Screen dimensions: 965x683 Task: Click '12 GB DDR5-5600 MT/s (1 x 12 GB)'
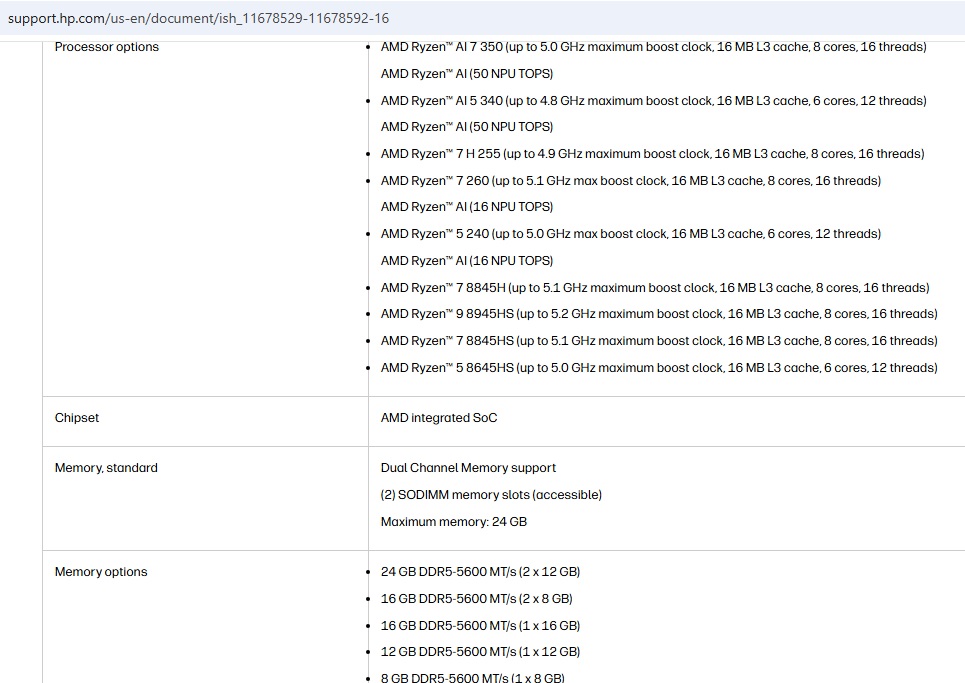[481, 652]
